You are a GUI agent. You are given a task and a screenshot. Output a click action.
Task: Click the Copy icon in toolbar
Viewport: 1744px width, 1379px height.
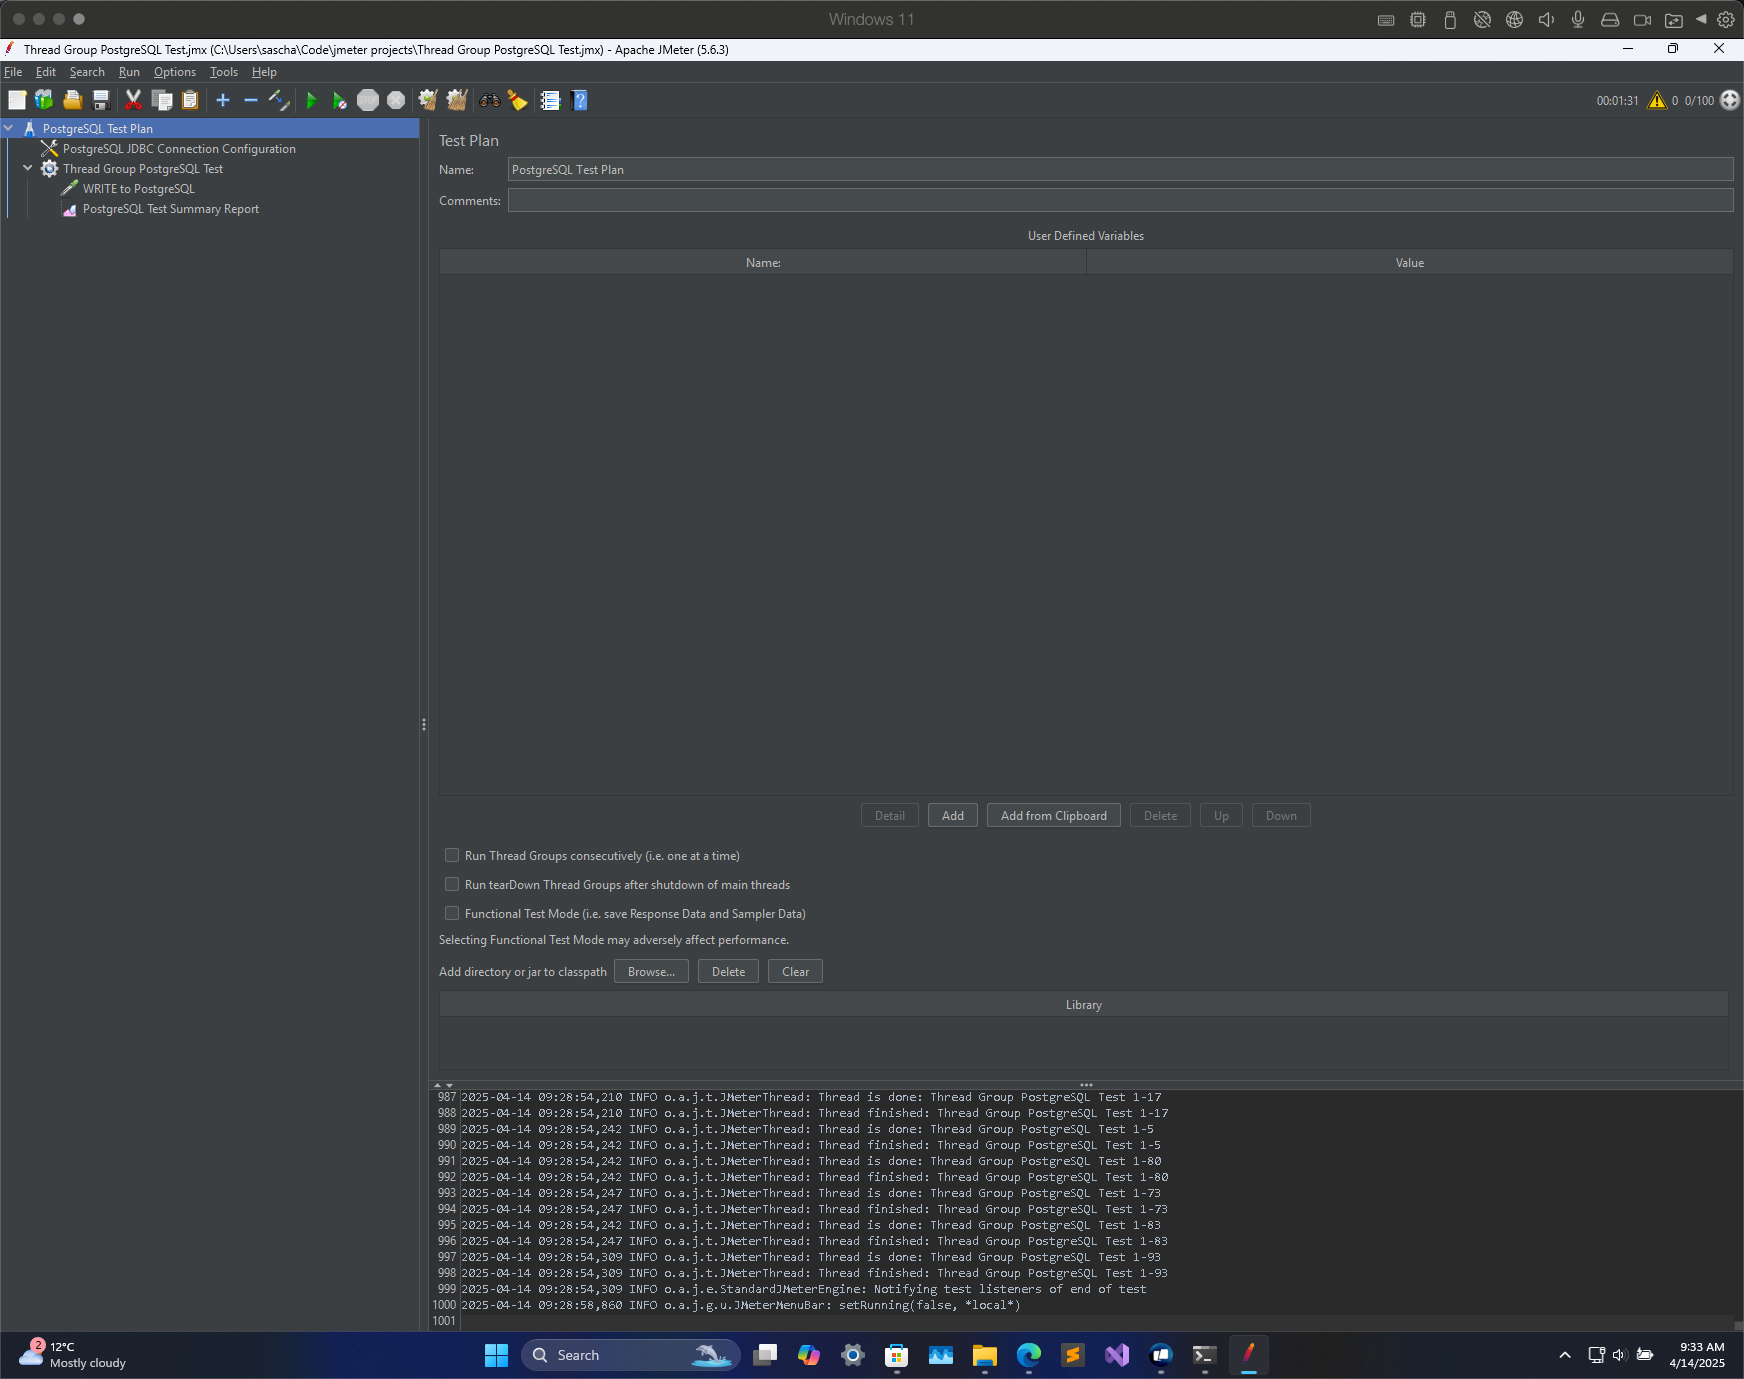pyautogui.click(x=162, y=100)
